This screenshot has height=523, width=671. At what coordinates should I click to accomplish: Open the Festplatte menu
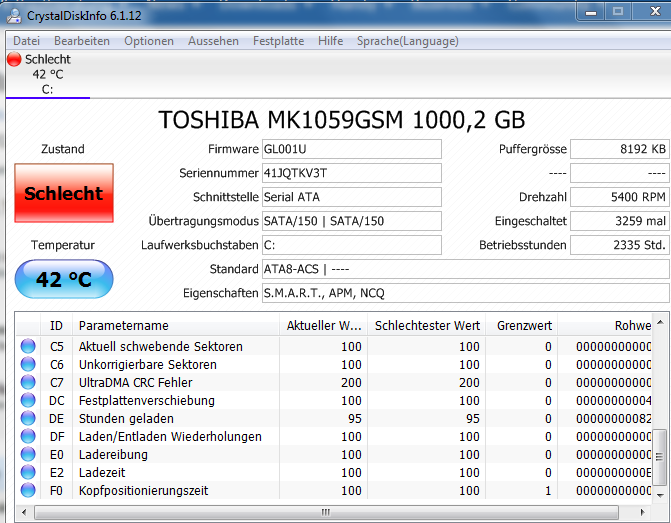click(278, 41)
